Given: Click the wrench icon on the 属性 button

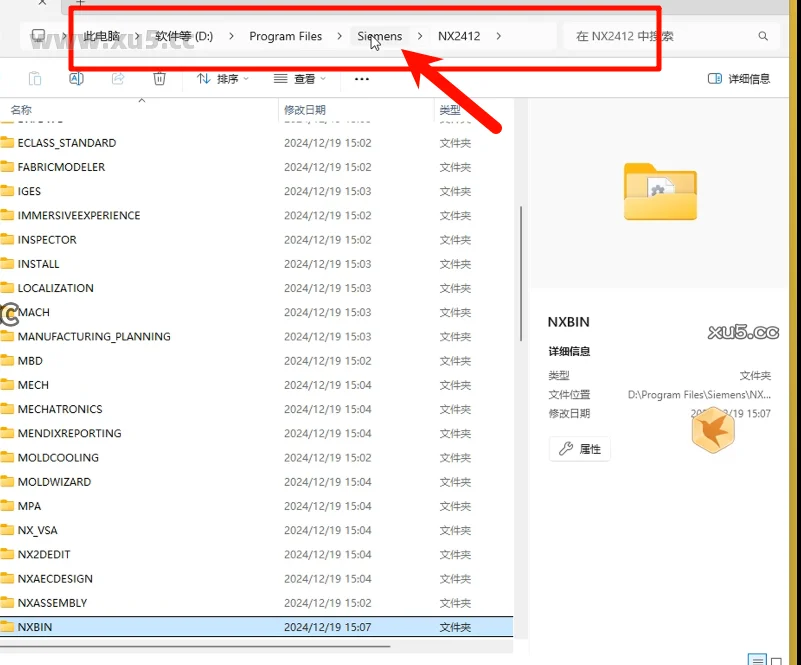Looking at the screenshot, I should [x=565, y=449].
